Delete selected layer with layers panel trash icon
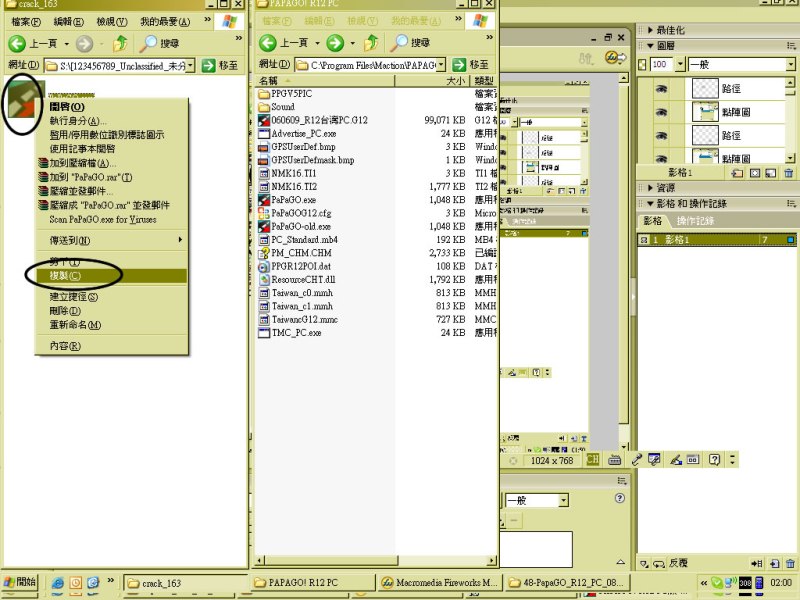800x600 pixels. (788, 173)
